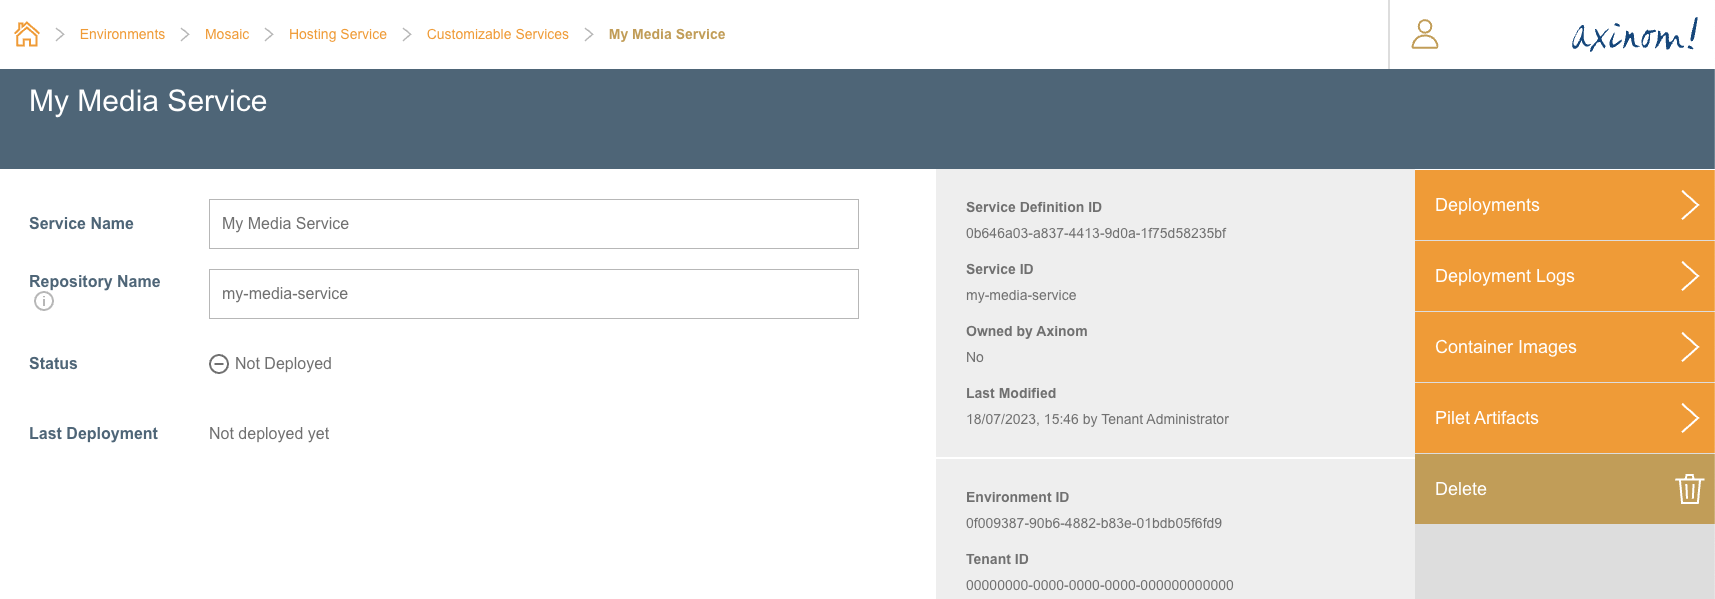Screen dimensions: 1715x599
Task: Open Pilet Artifacts section
Action: [x=1486, y=418]
